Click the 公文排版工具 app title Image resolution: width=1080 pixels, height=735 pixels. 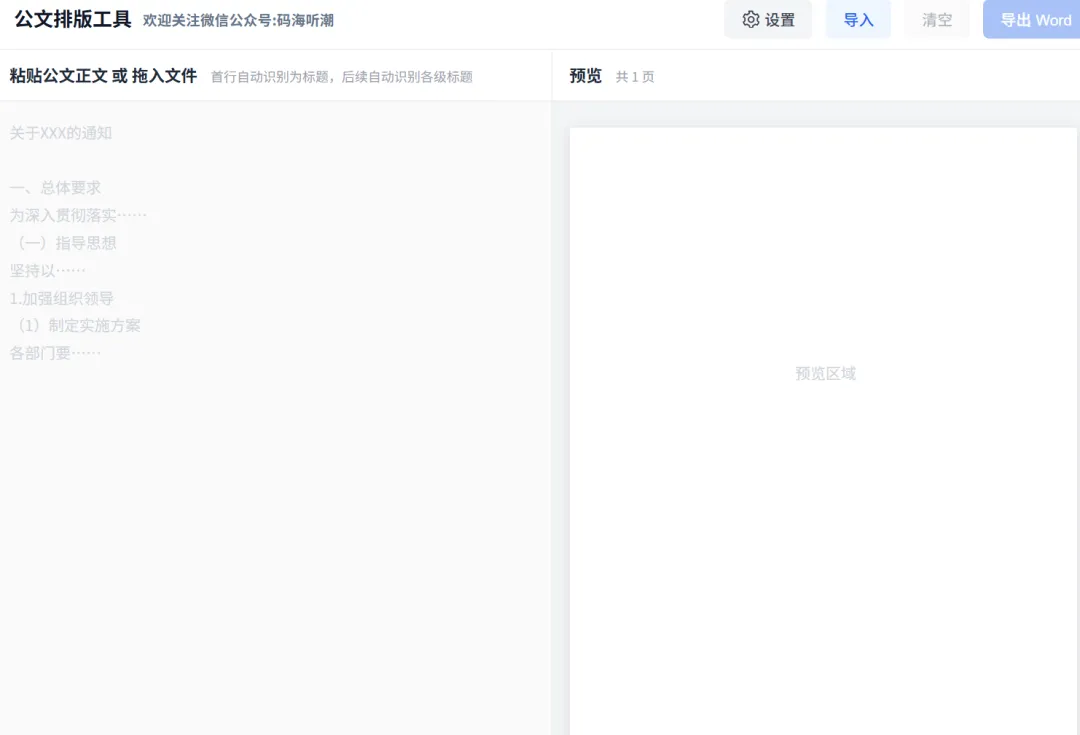click(x=73, y=19)
